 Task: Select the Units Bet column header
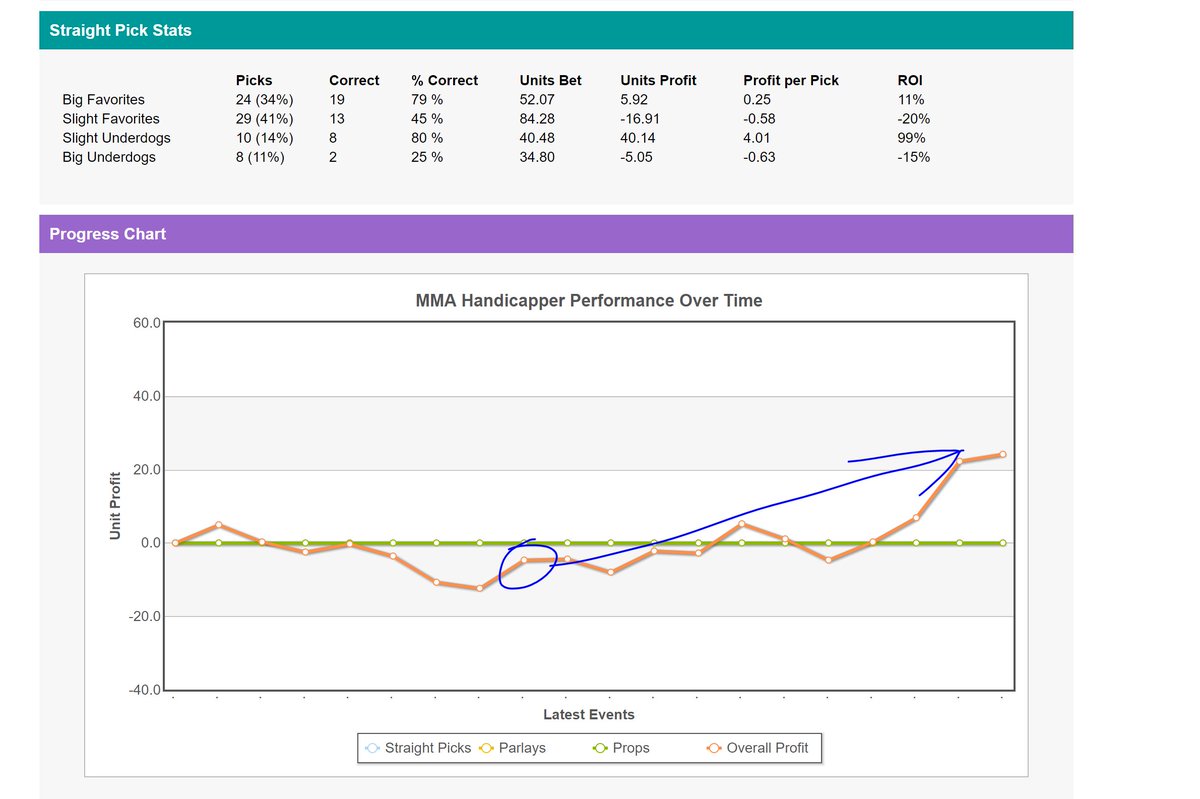(x=551, y=80)
